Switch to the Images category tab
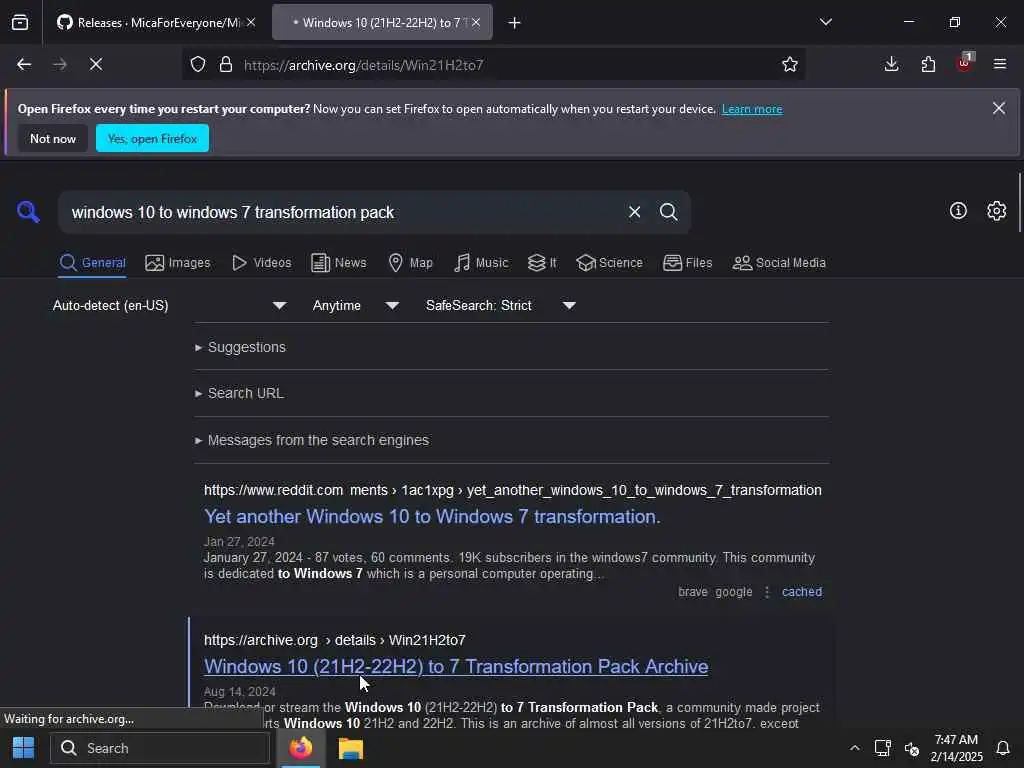 [178, 263]
